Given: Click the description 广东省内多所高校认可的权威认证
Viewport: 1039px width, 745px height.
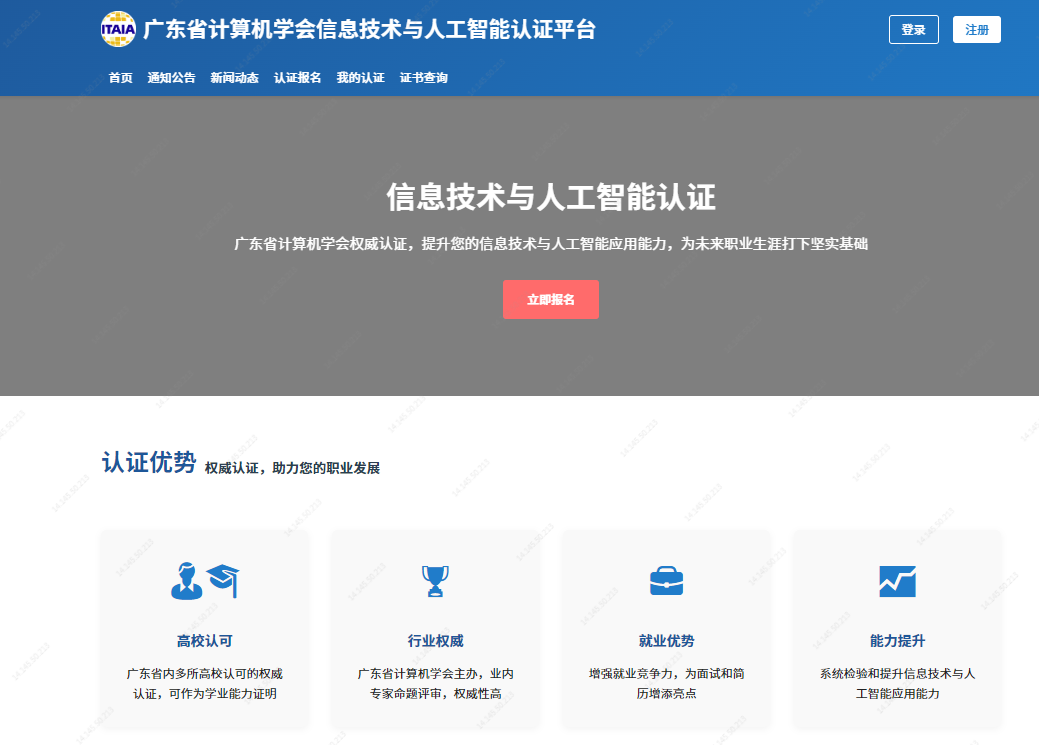Looking at the screenshot, I should click(205, 683).
